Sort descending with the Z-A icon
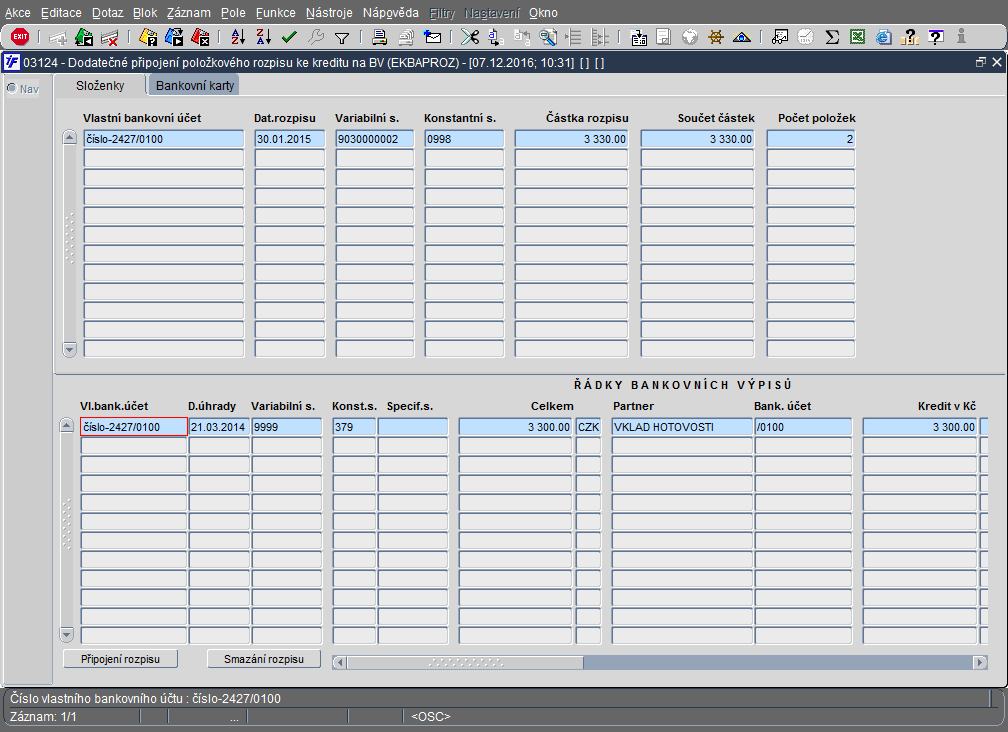 (263, 37)
